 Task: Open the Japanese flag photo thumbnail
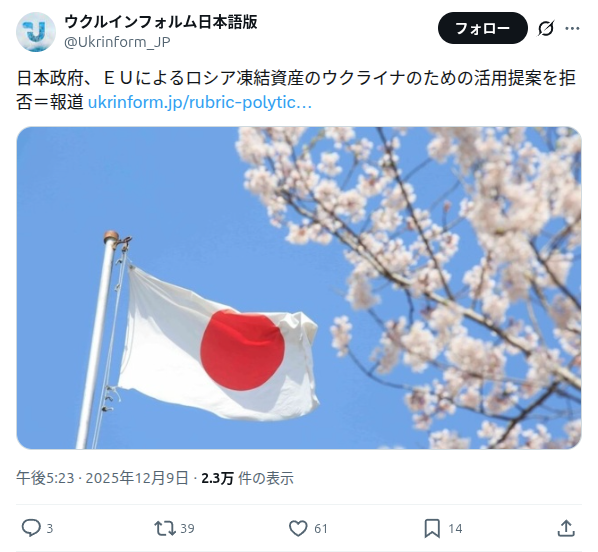tap(299, 288)
